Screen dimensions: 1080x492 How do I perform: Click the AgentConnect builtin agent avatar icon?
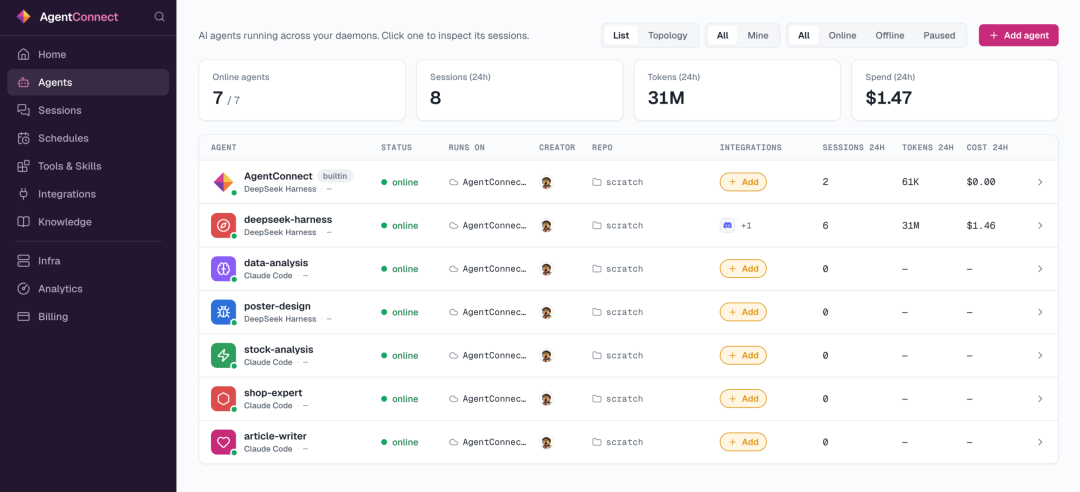point(223,182)
